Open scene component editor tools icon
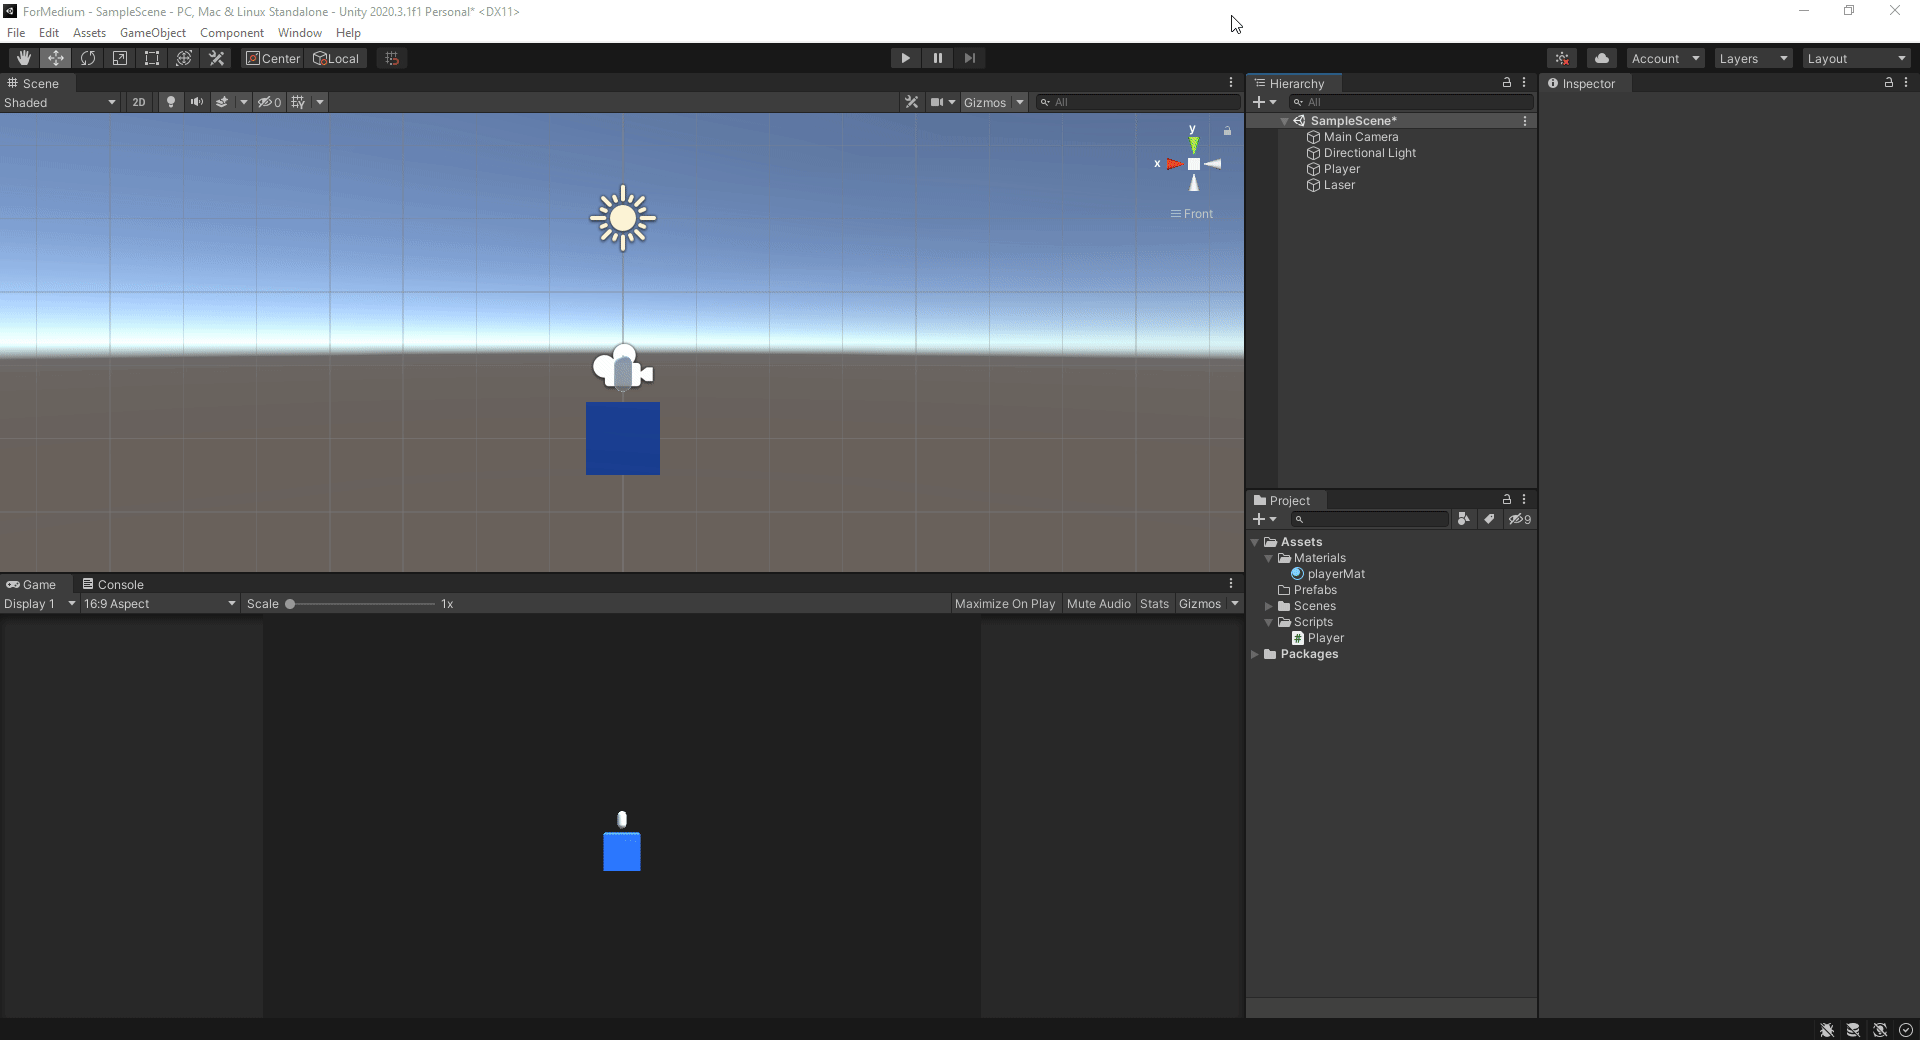Image resolution: width=1920 pixels, height=1040 pixels. 911,102
